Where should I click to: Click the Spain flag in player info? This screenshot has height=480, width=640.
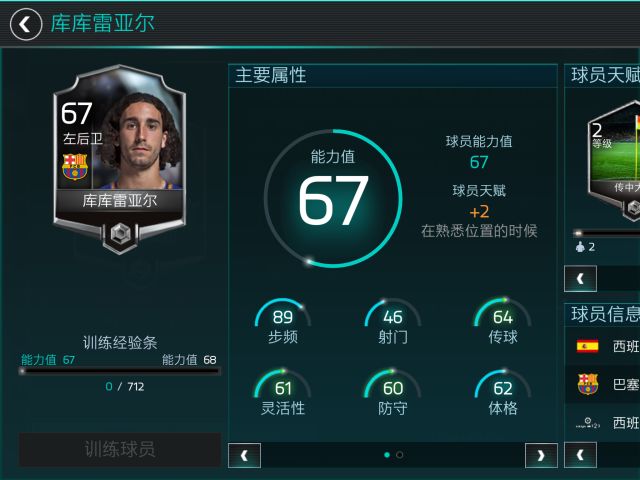pos(587,346)
